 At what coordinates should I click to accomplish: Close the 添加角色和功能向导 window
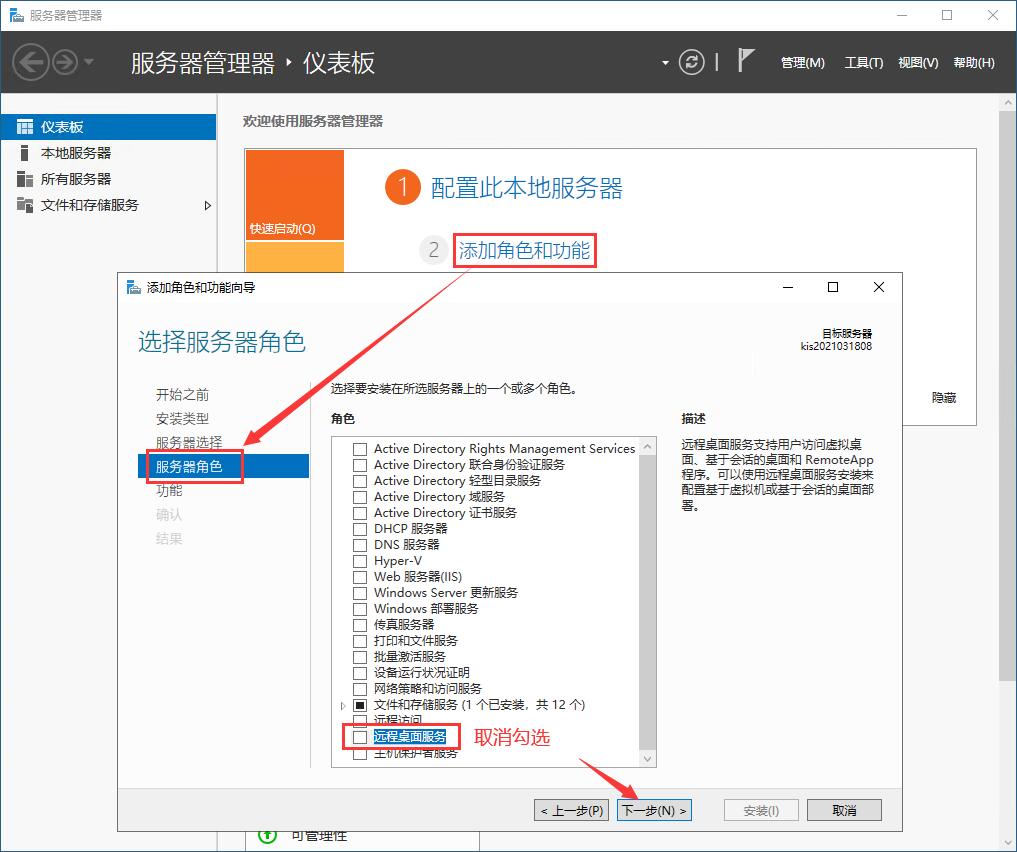pos(879,287)
